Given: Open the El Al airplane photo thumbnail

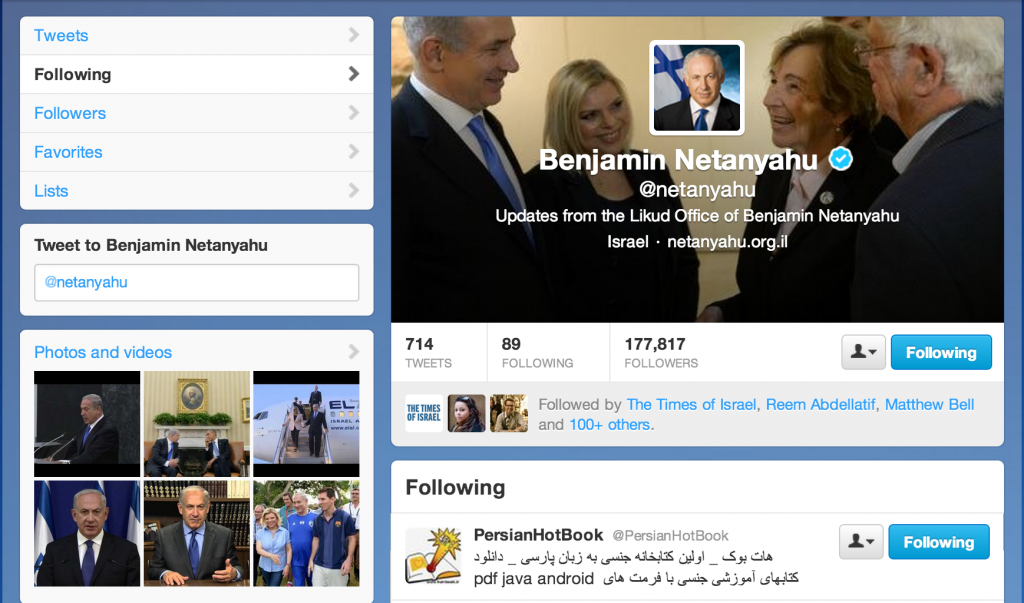Looking at the screenshot, I should pyautogui.click(x=306, y=424).
